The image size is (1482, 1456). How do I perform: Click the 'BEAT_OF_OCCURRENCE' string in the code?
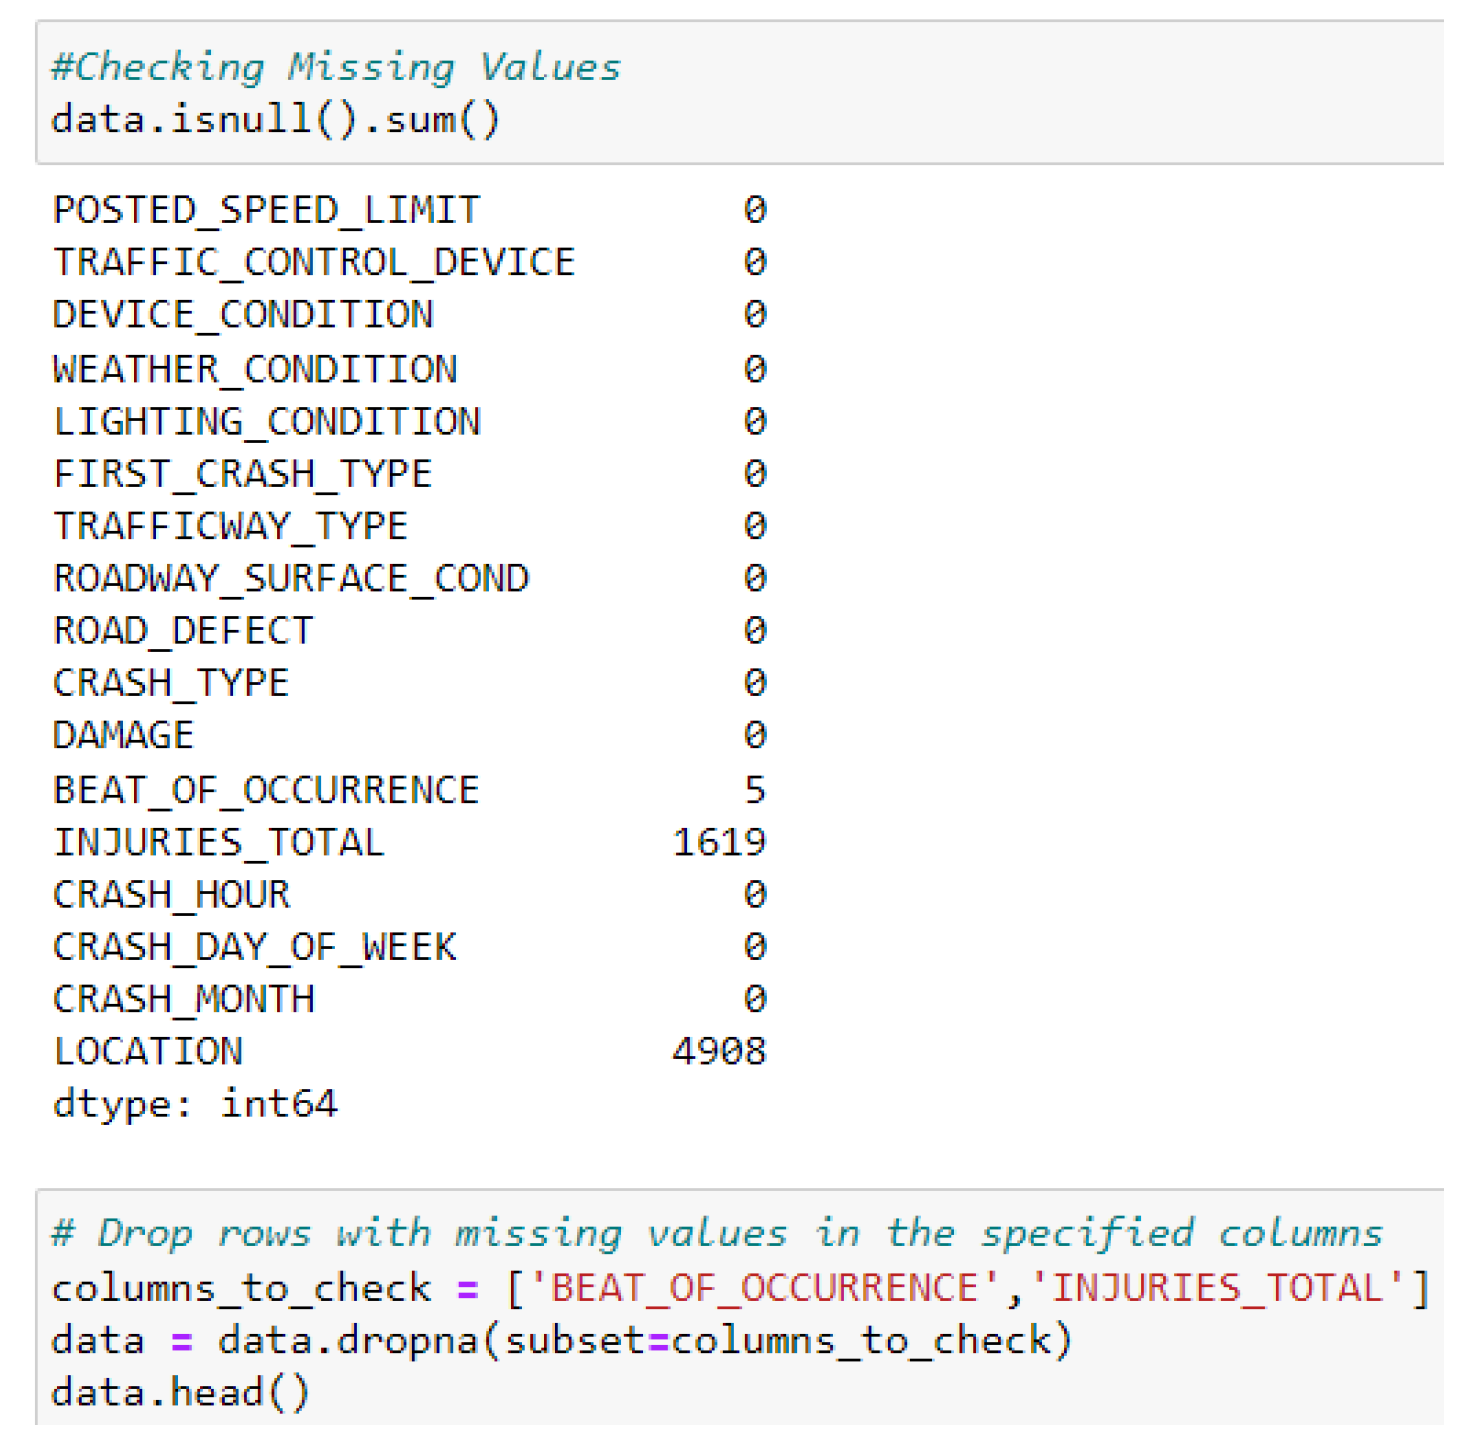(764, 1288)
